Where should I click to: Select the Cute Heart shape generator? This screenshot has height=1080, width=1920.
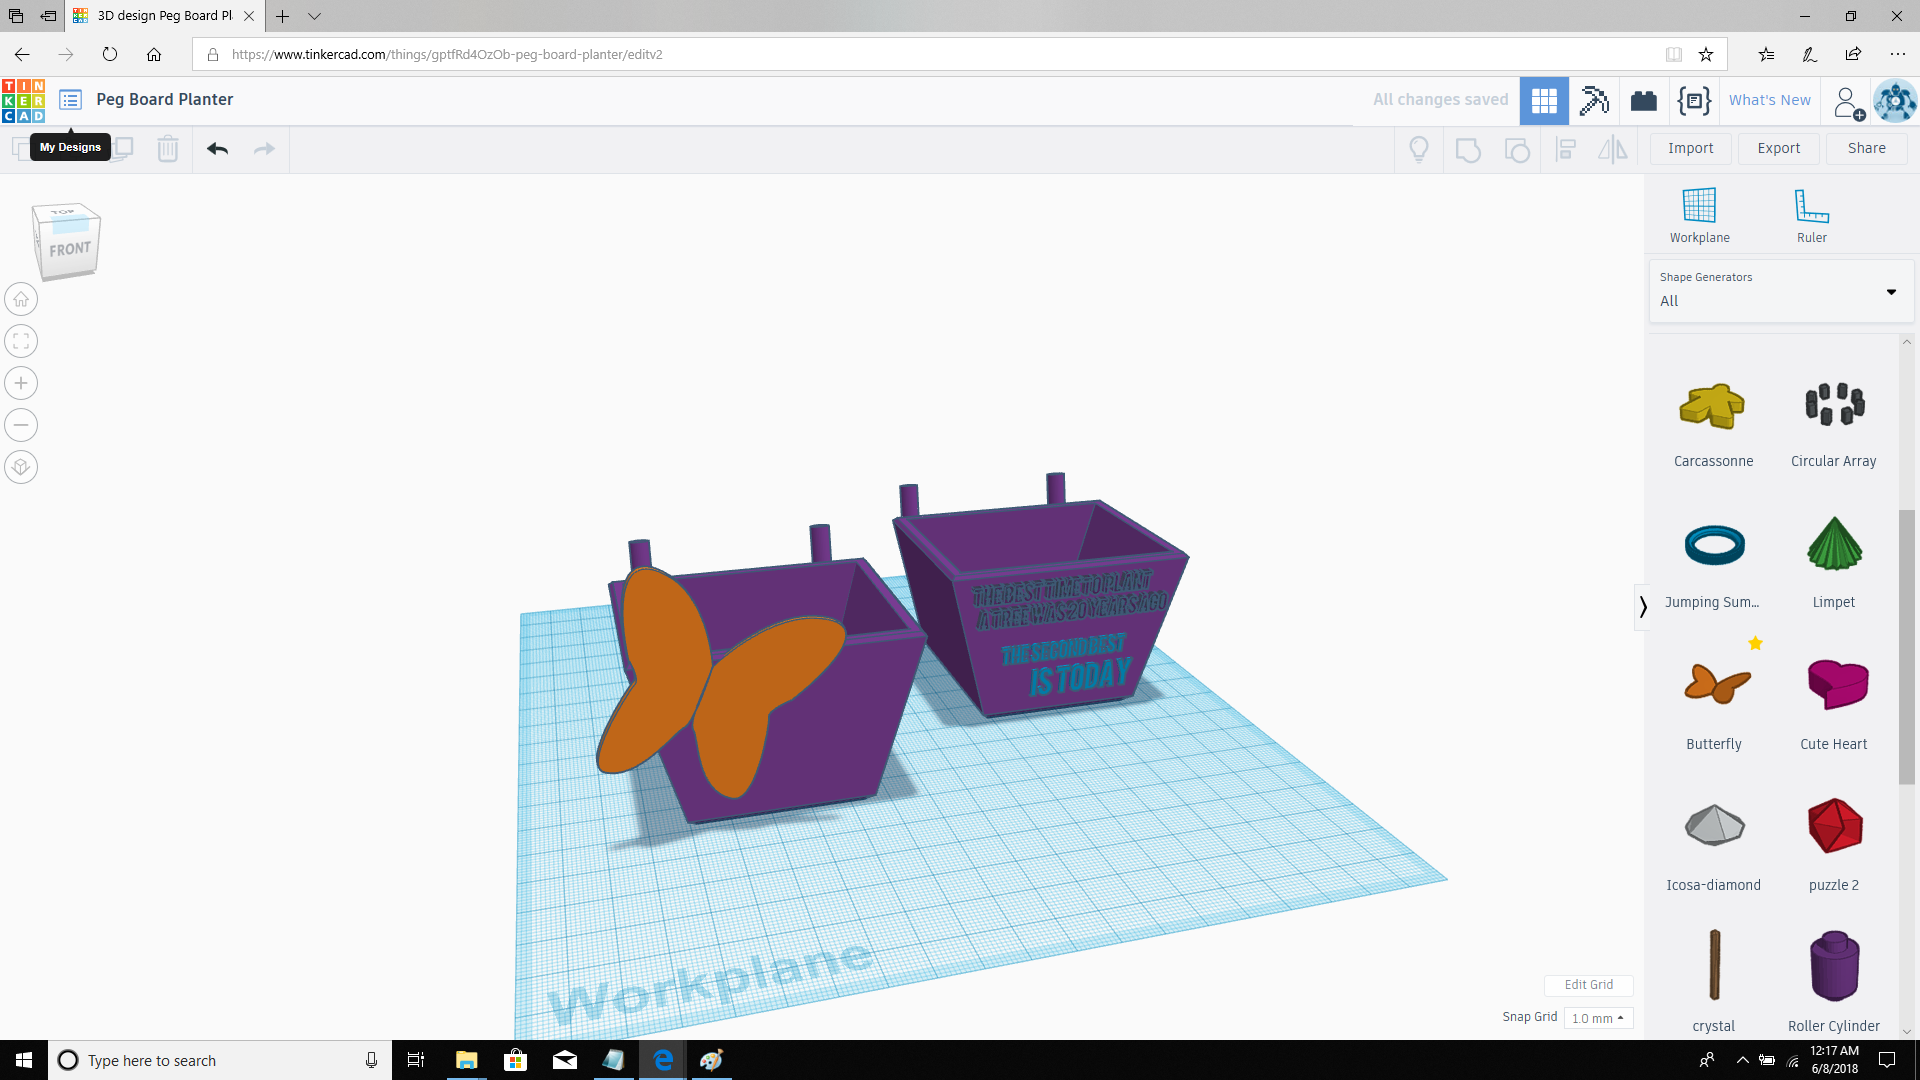(1833, 686)
